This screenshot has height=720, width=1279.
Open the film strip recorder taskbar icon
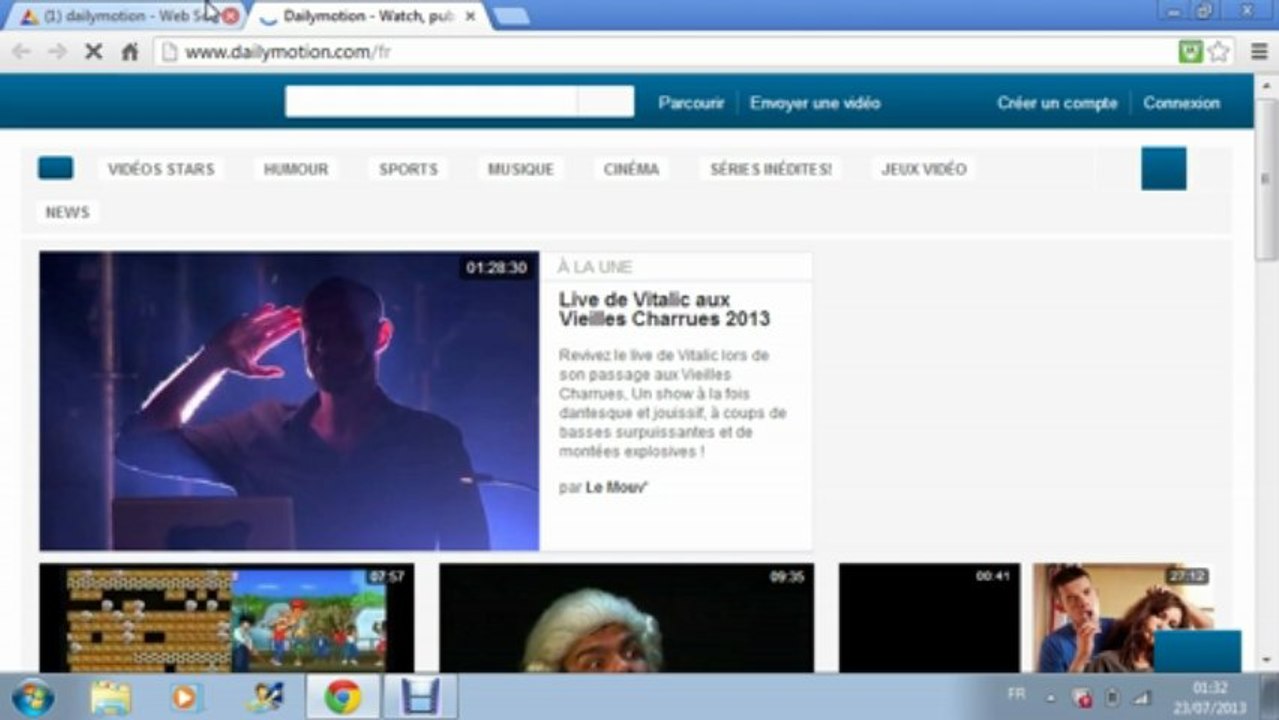(x=420, y=697)
